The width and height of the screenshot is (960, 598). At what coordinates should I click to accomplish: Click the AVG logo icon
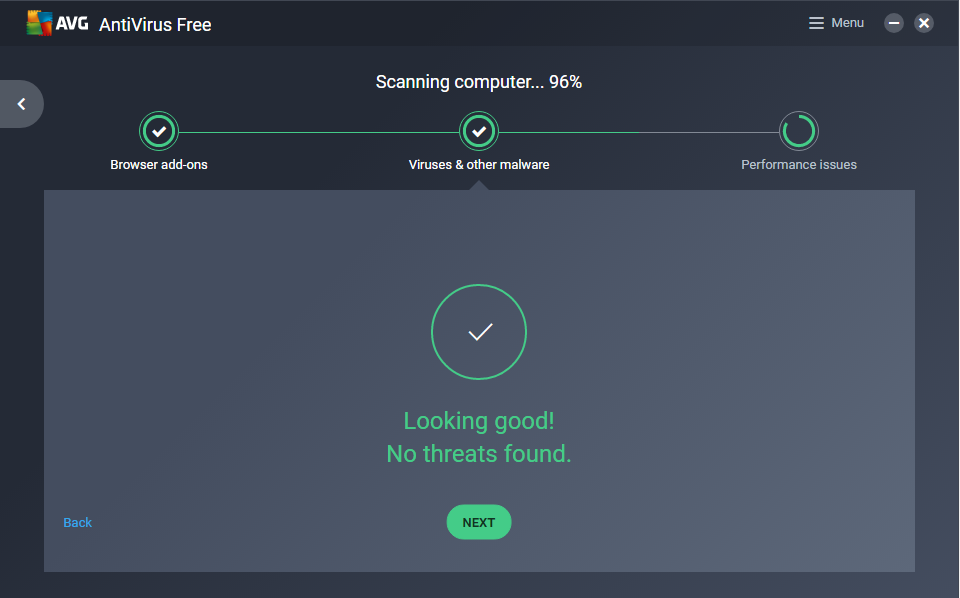coord(40,23)
